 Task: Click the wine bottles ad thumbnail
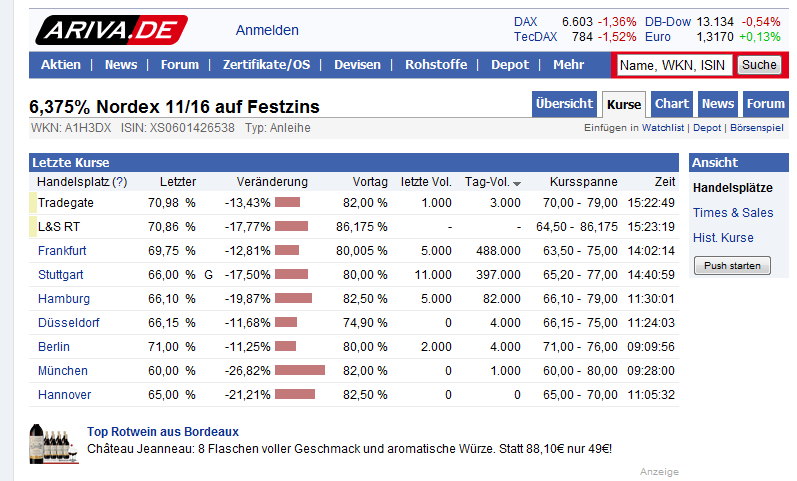pos(54,442)
